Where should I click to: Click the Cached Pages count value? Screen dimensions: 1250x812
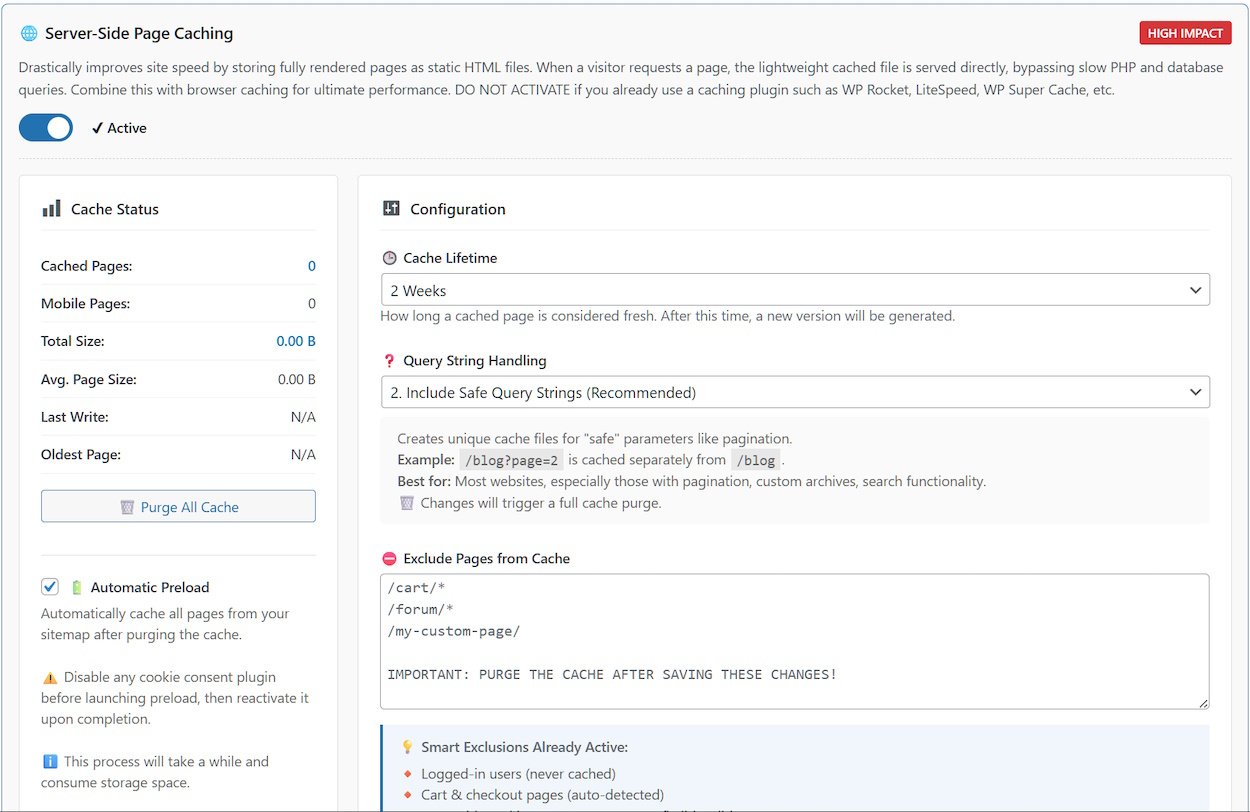[x=311, y=266]
